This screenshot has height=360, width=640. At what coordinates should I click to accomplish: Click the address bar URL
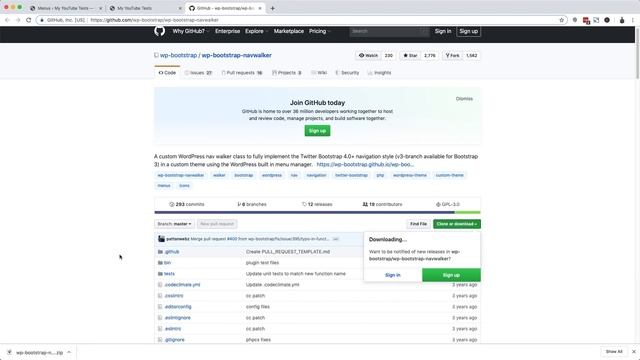154,20
